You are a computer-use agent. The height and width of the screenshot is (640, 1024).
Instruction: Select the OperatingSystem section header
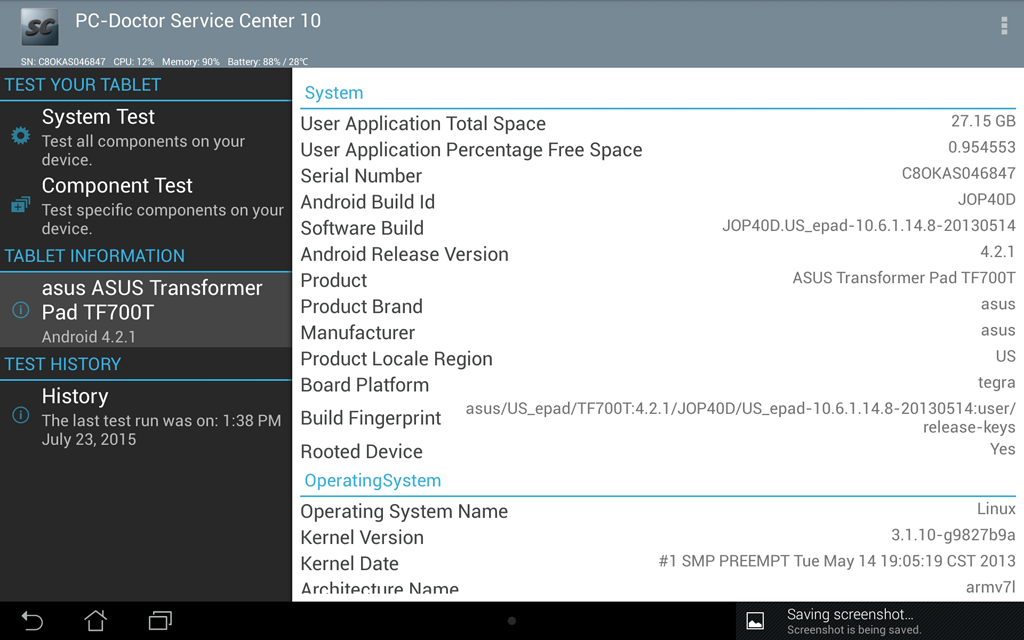coord(372,481)
